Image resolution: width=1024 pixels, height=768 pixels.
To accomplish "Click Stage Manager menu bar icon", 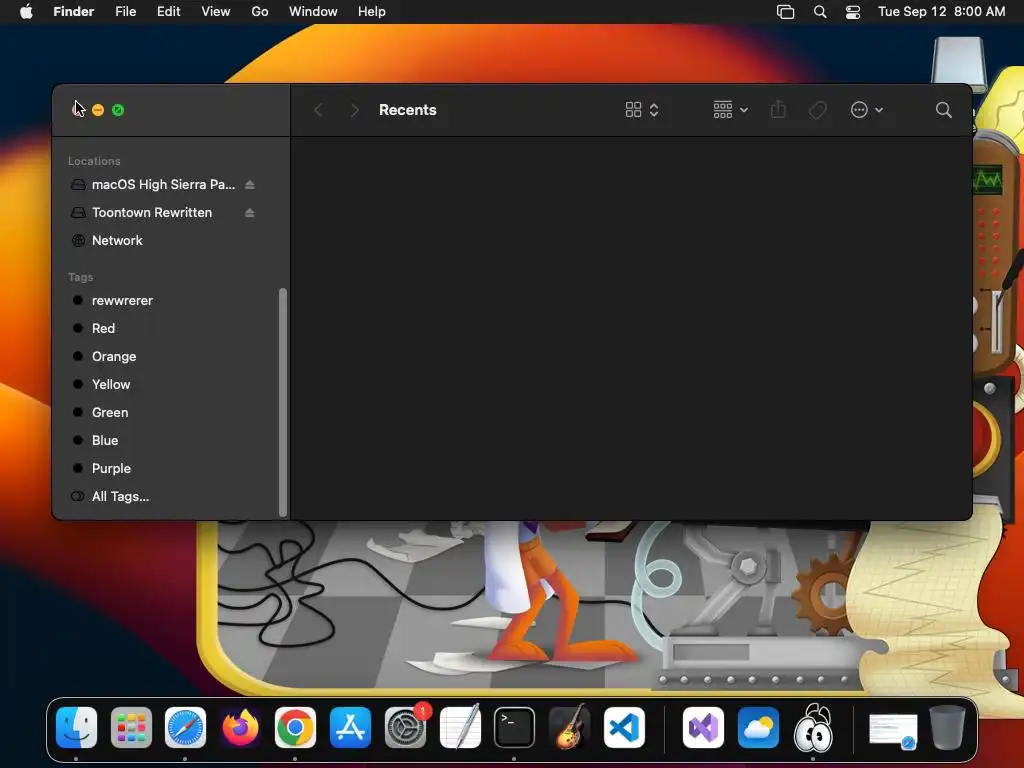I will point(786,12).
